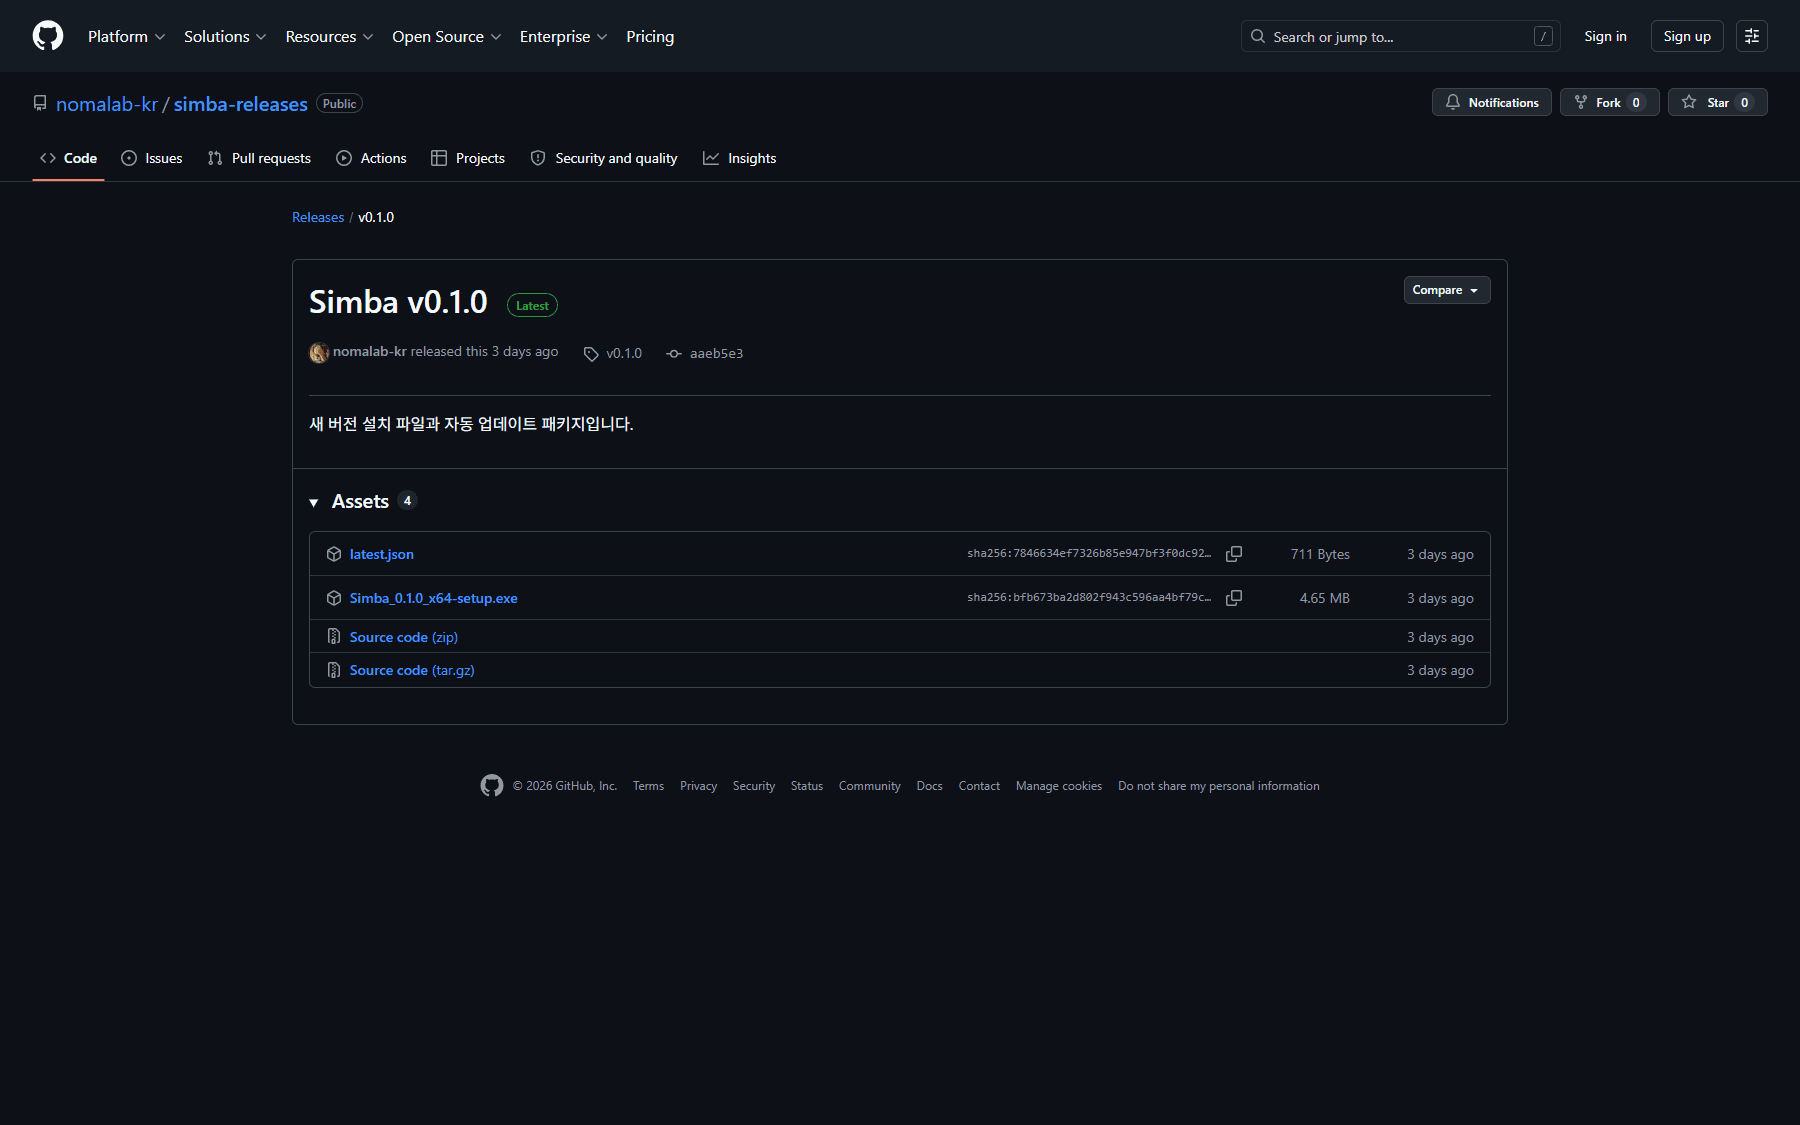Click the nomalab-kr avatar image
Viewport: 1800px width, 1125px height.
(x=319, y=353)
